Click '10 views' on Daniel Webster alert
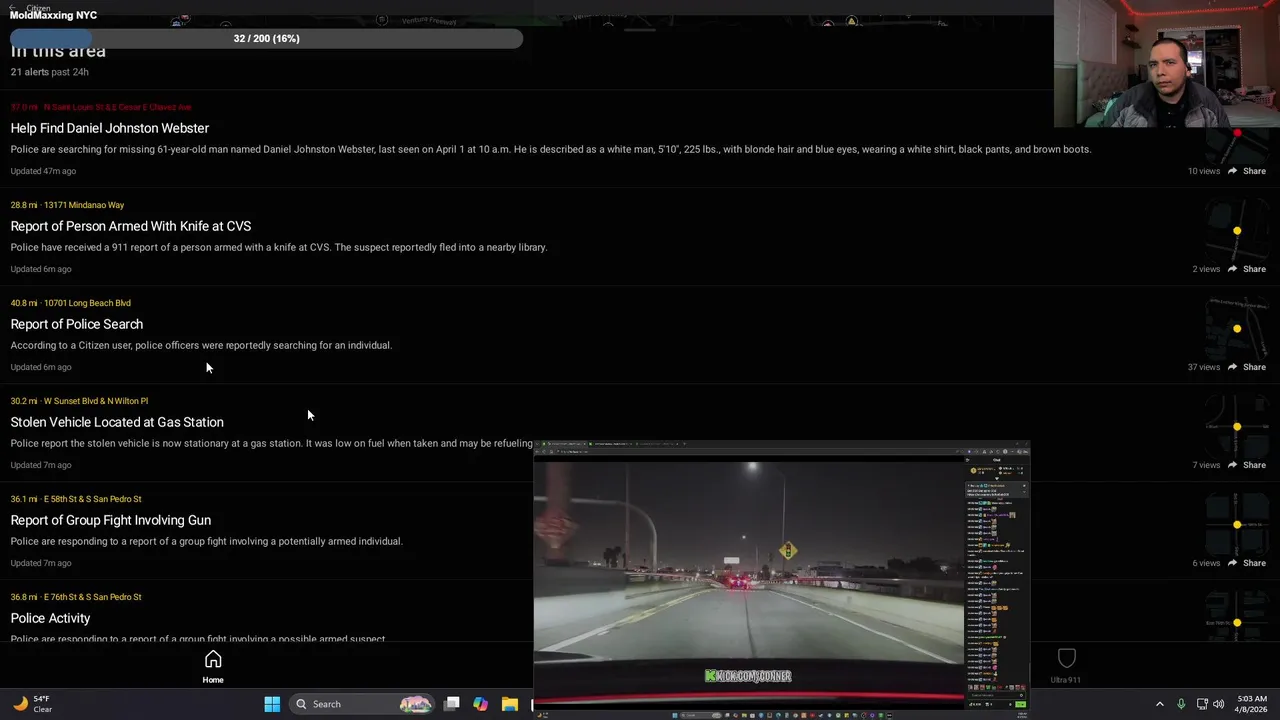The image size is (1280, 720). pos(1204,171)
